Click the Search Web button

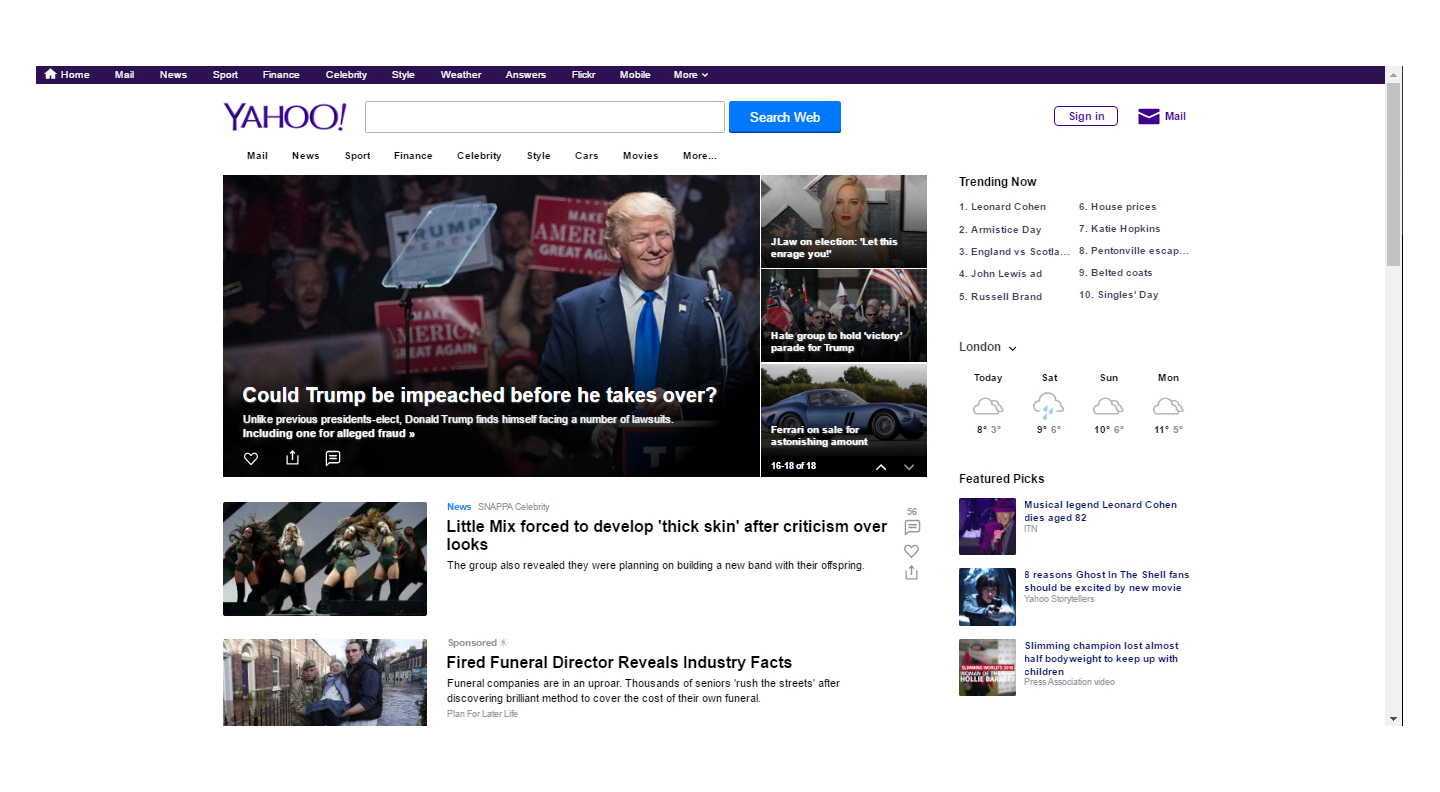785,117
